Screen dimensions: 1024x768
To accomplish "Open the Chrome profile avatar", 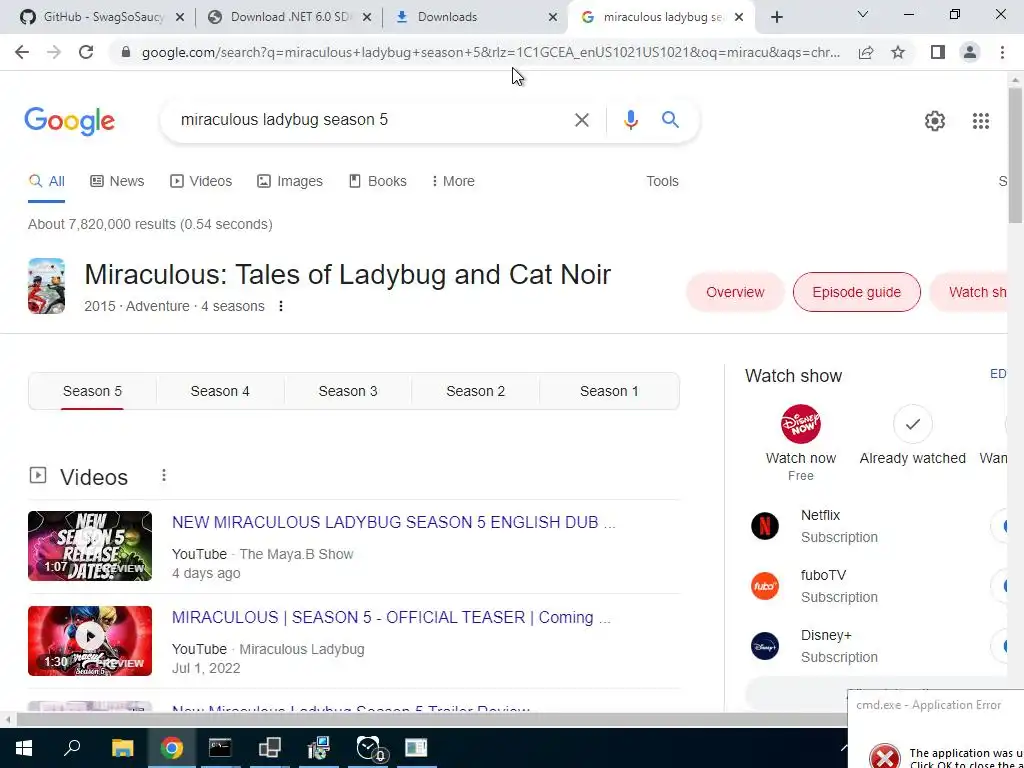I will pyautogui.click(x=970, y=52).
